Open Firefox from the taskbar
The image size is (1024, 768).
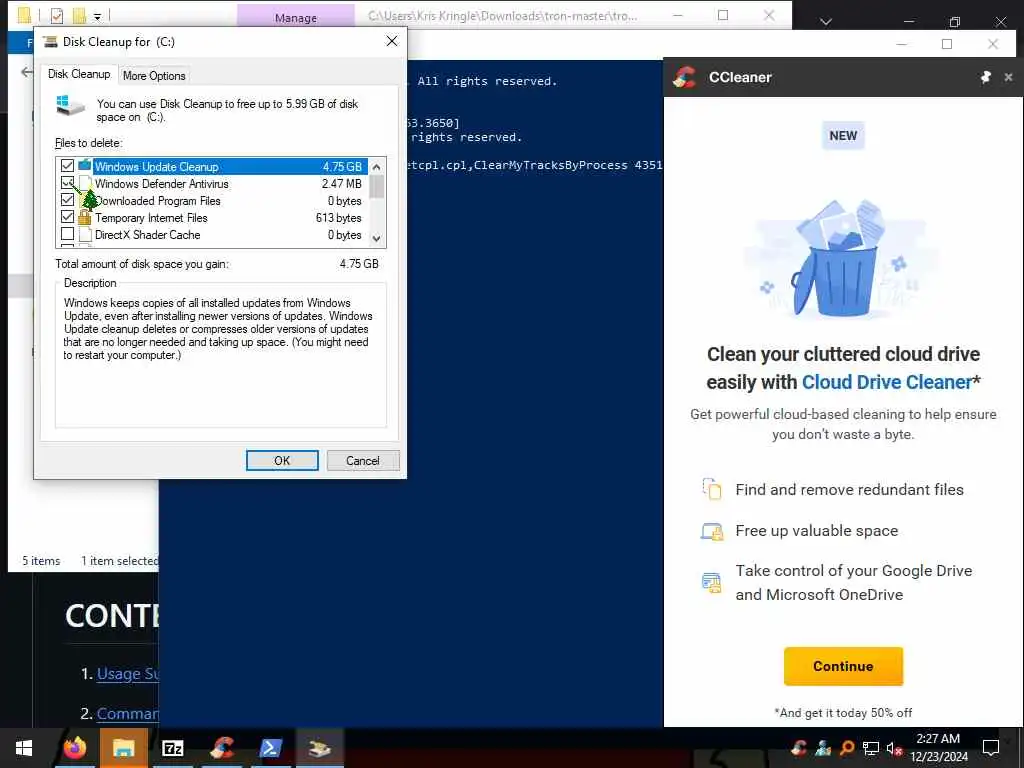[74, 748]
